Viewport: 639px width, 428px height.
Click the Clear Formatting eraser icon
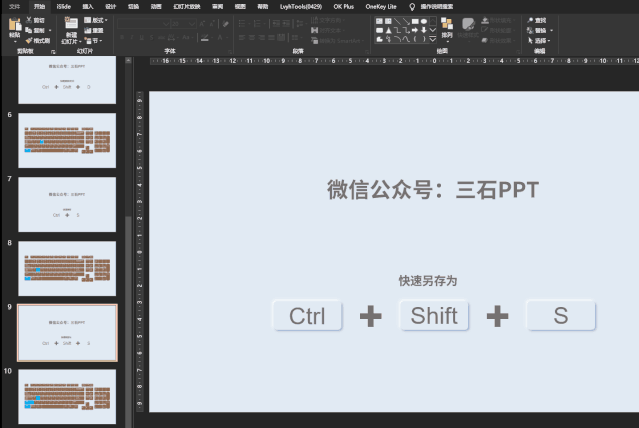[226, 24]
